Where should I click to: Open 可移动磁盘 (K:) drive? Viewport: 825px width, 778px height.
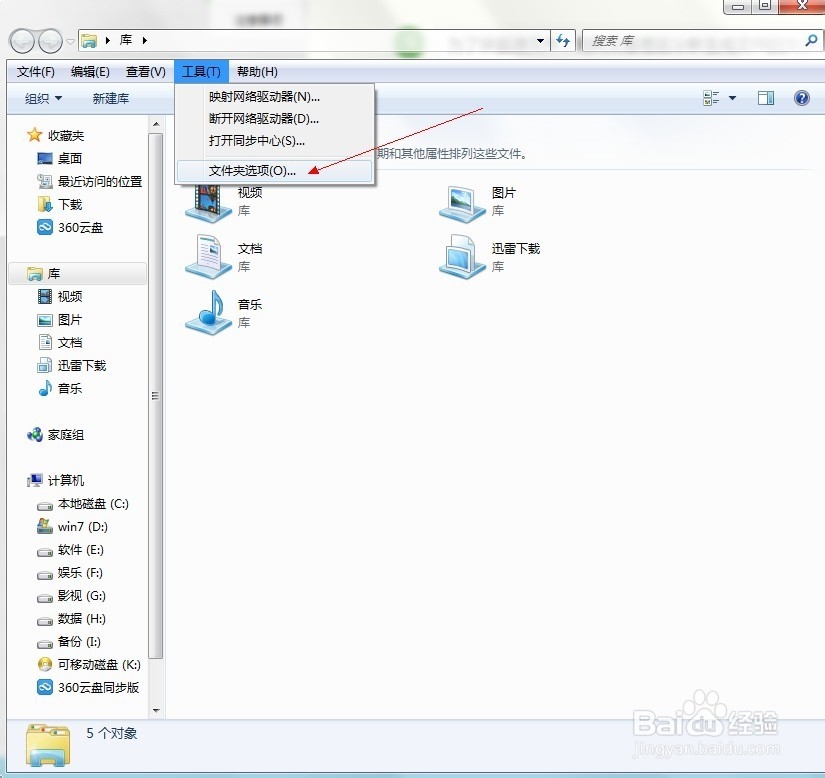89,664
